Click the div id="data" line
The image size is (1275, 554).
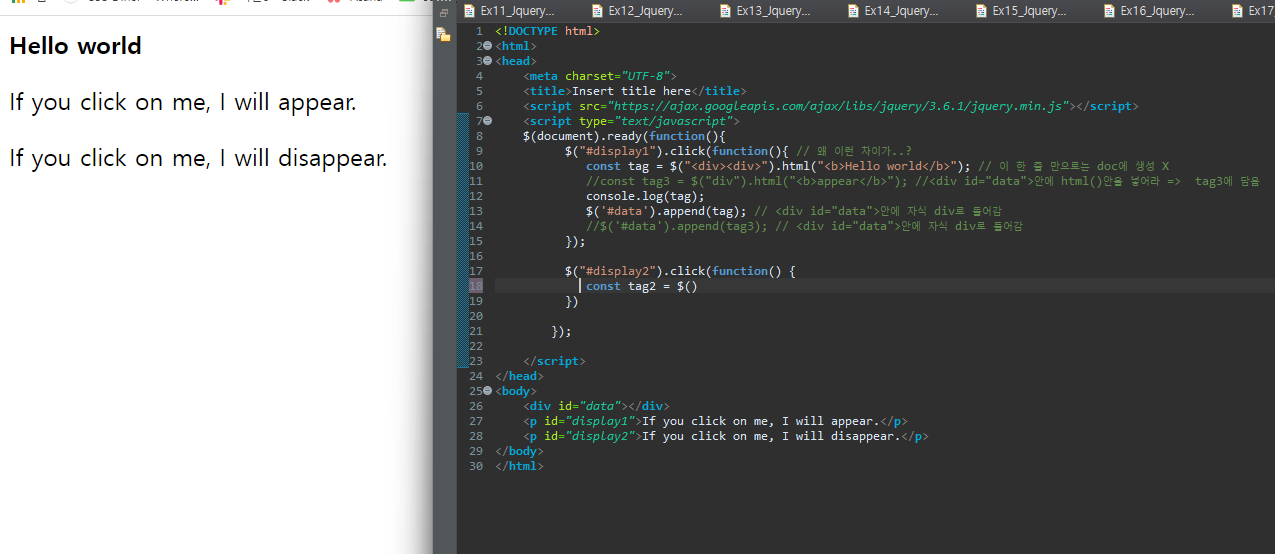coord(596,406)
